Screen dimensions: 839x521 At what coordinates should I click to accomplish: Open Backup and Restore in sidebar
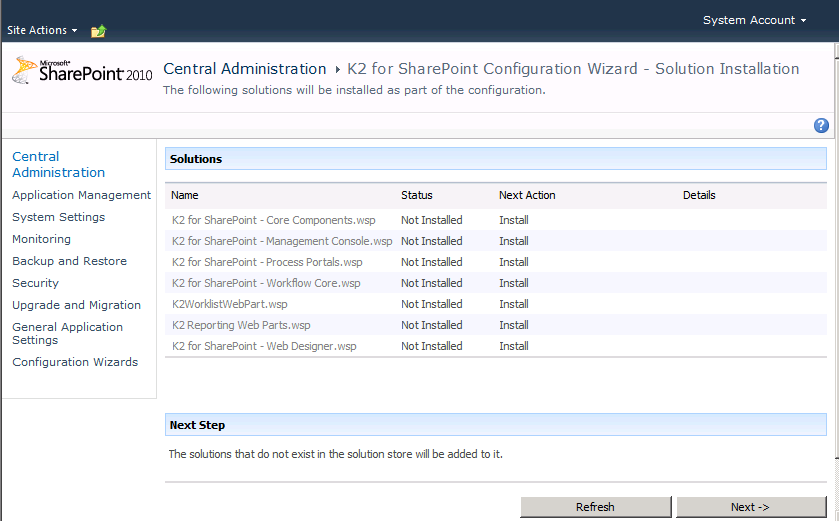click(70, 261)
